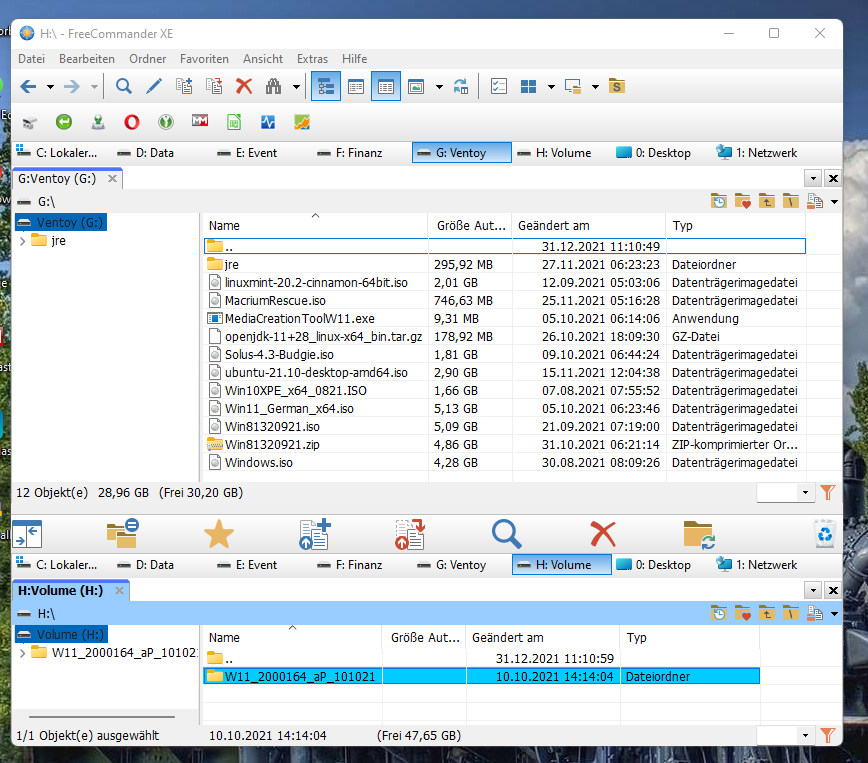
Task: Click the magnifier search icon in top toolbar
Action: point(123,86)
